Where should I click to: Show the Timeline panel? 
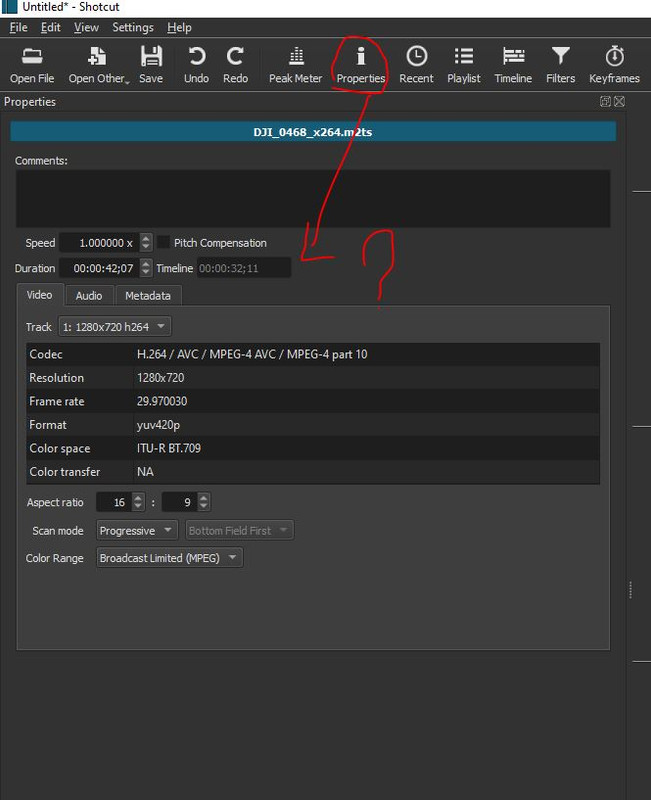point(513,65)
